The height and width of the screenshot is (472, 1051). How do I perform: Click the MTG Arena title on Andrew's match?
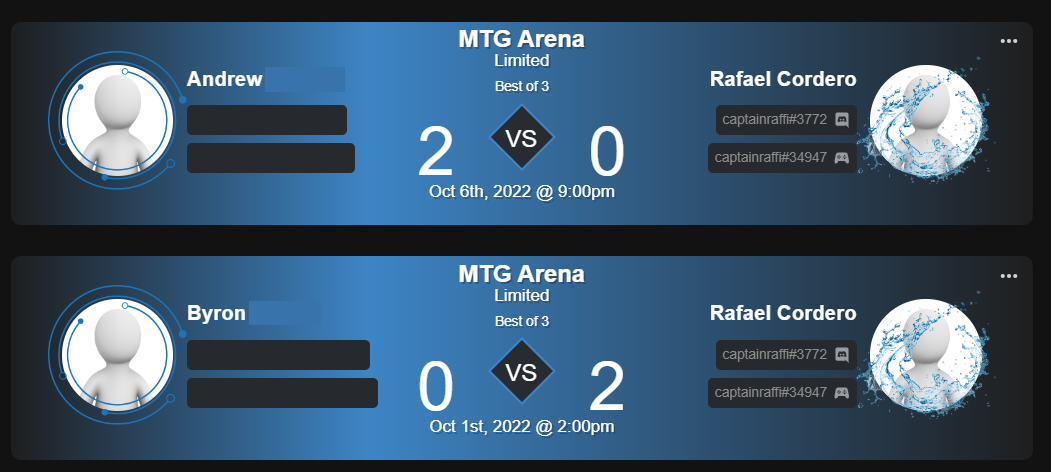point(521,39)
